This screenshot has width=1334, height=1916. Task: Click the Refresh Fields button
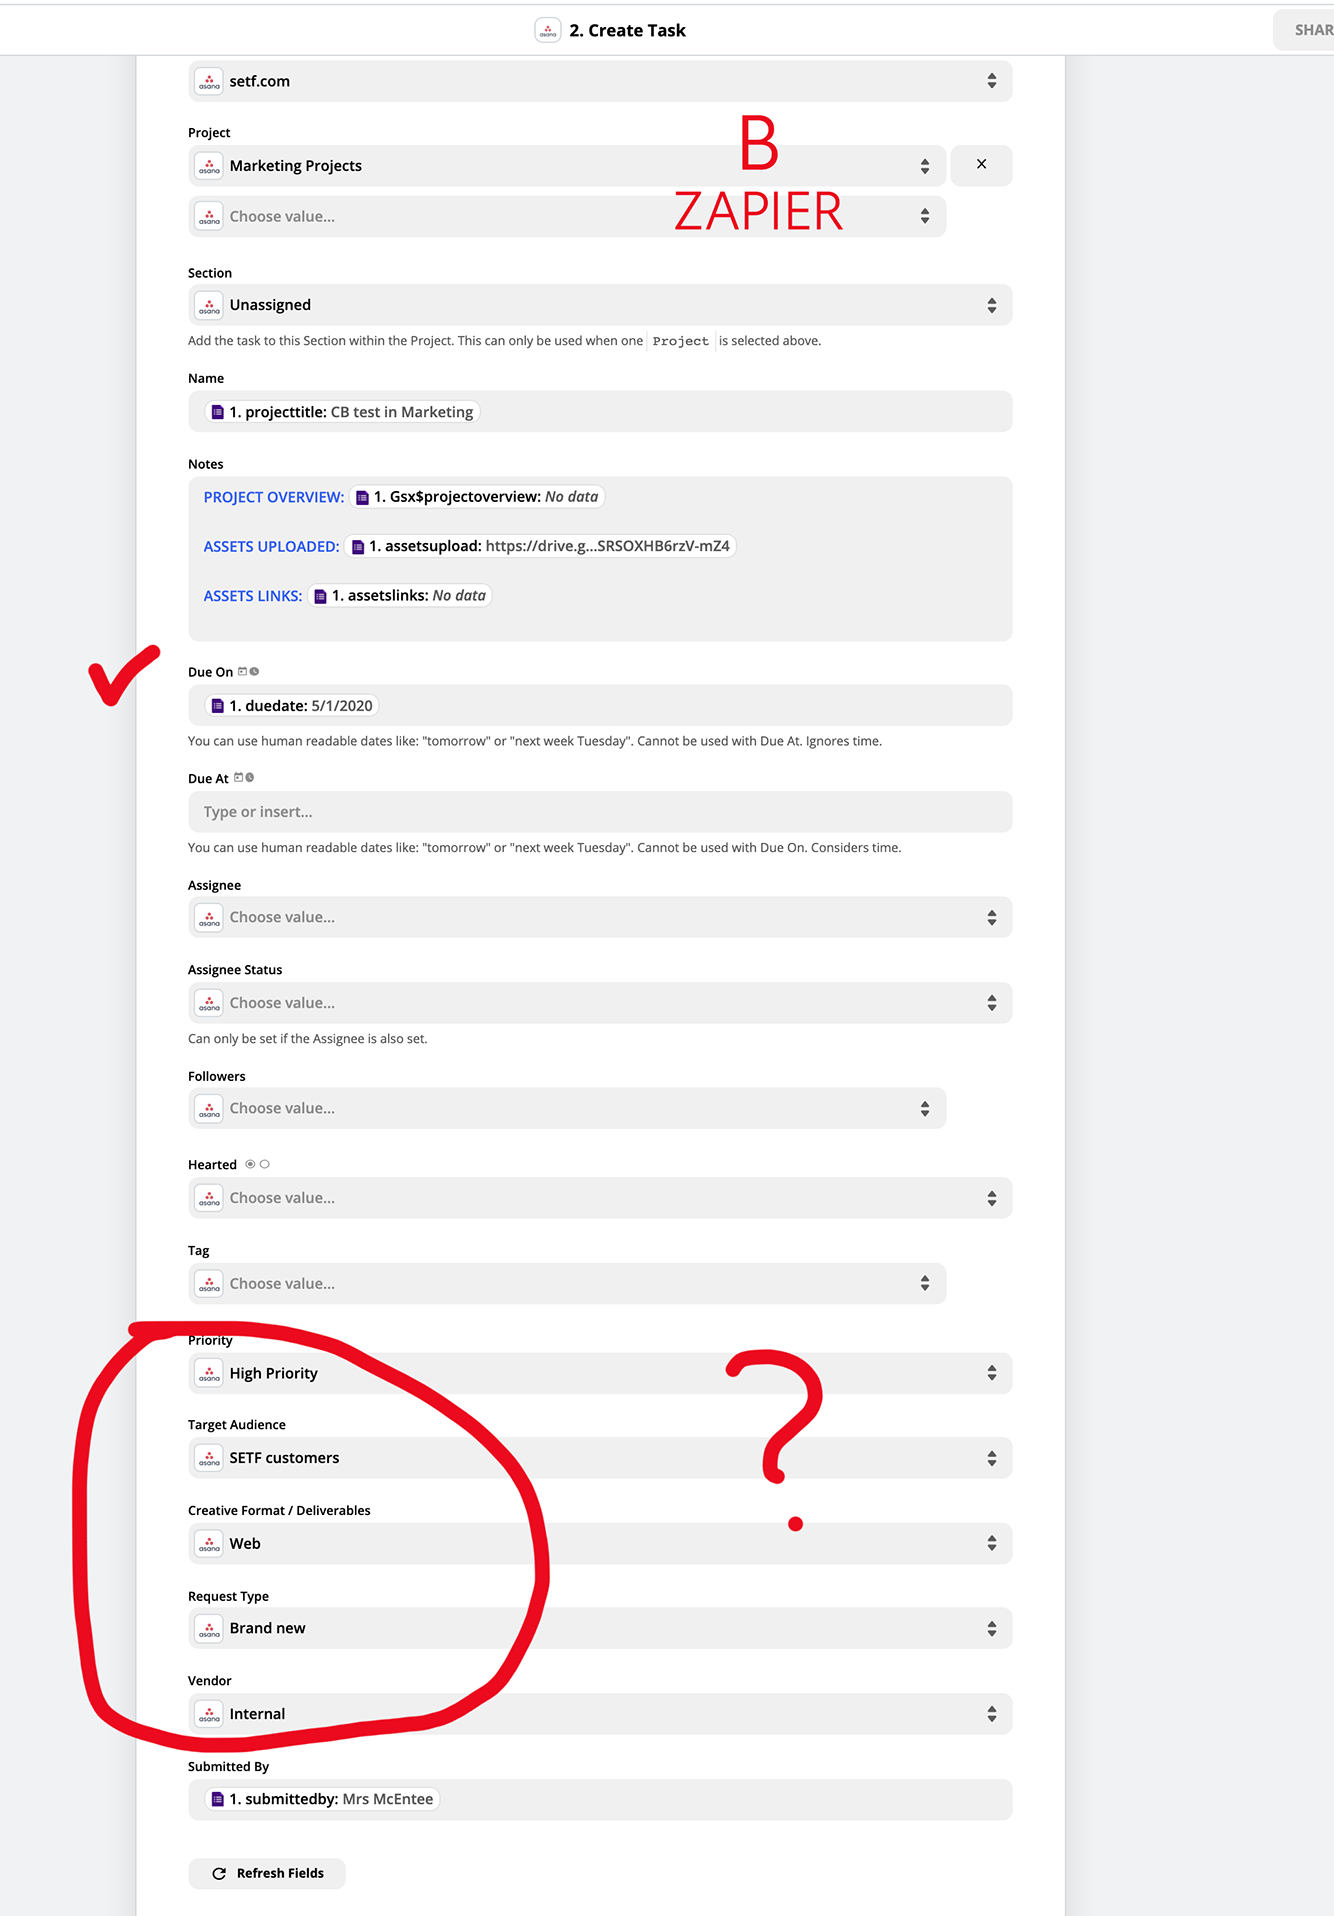coord(267,1873)
